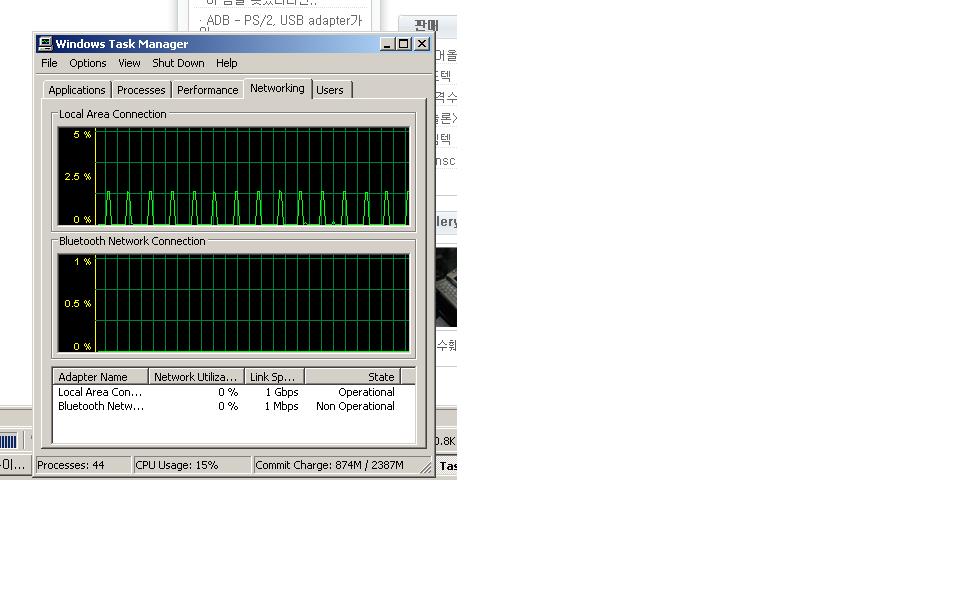
Task: Open the Shut Down menu
Action: [x=178, y=63]
